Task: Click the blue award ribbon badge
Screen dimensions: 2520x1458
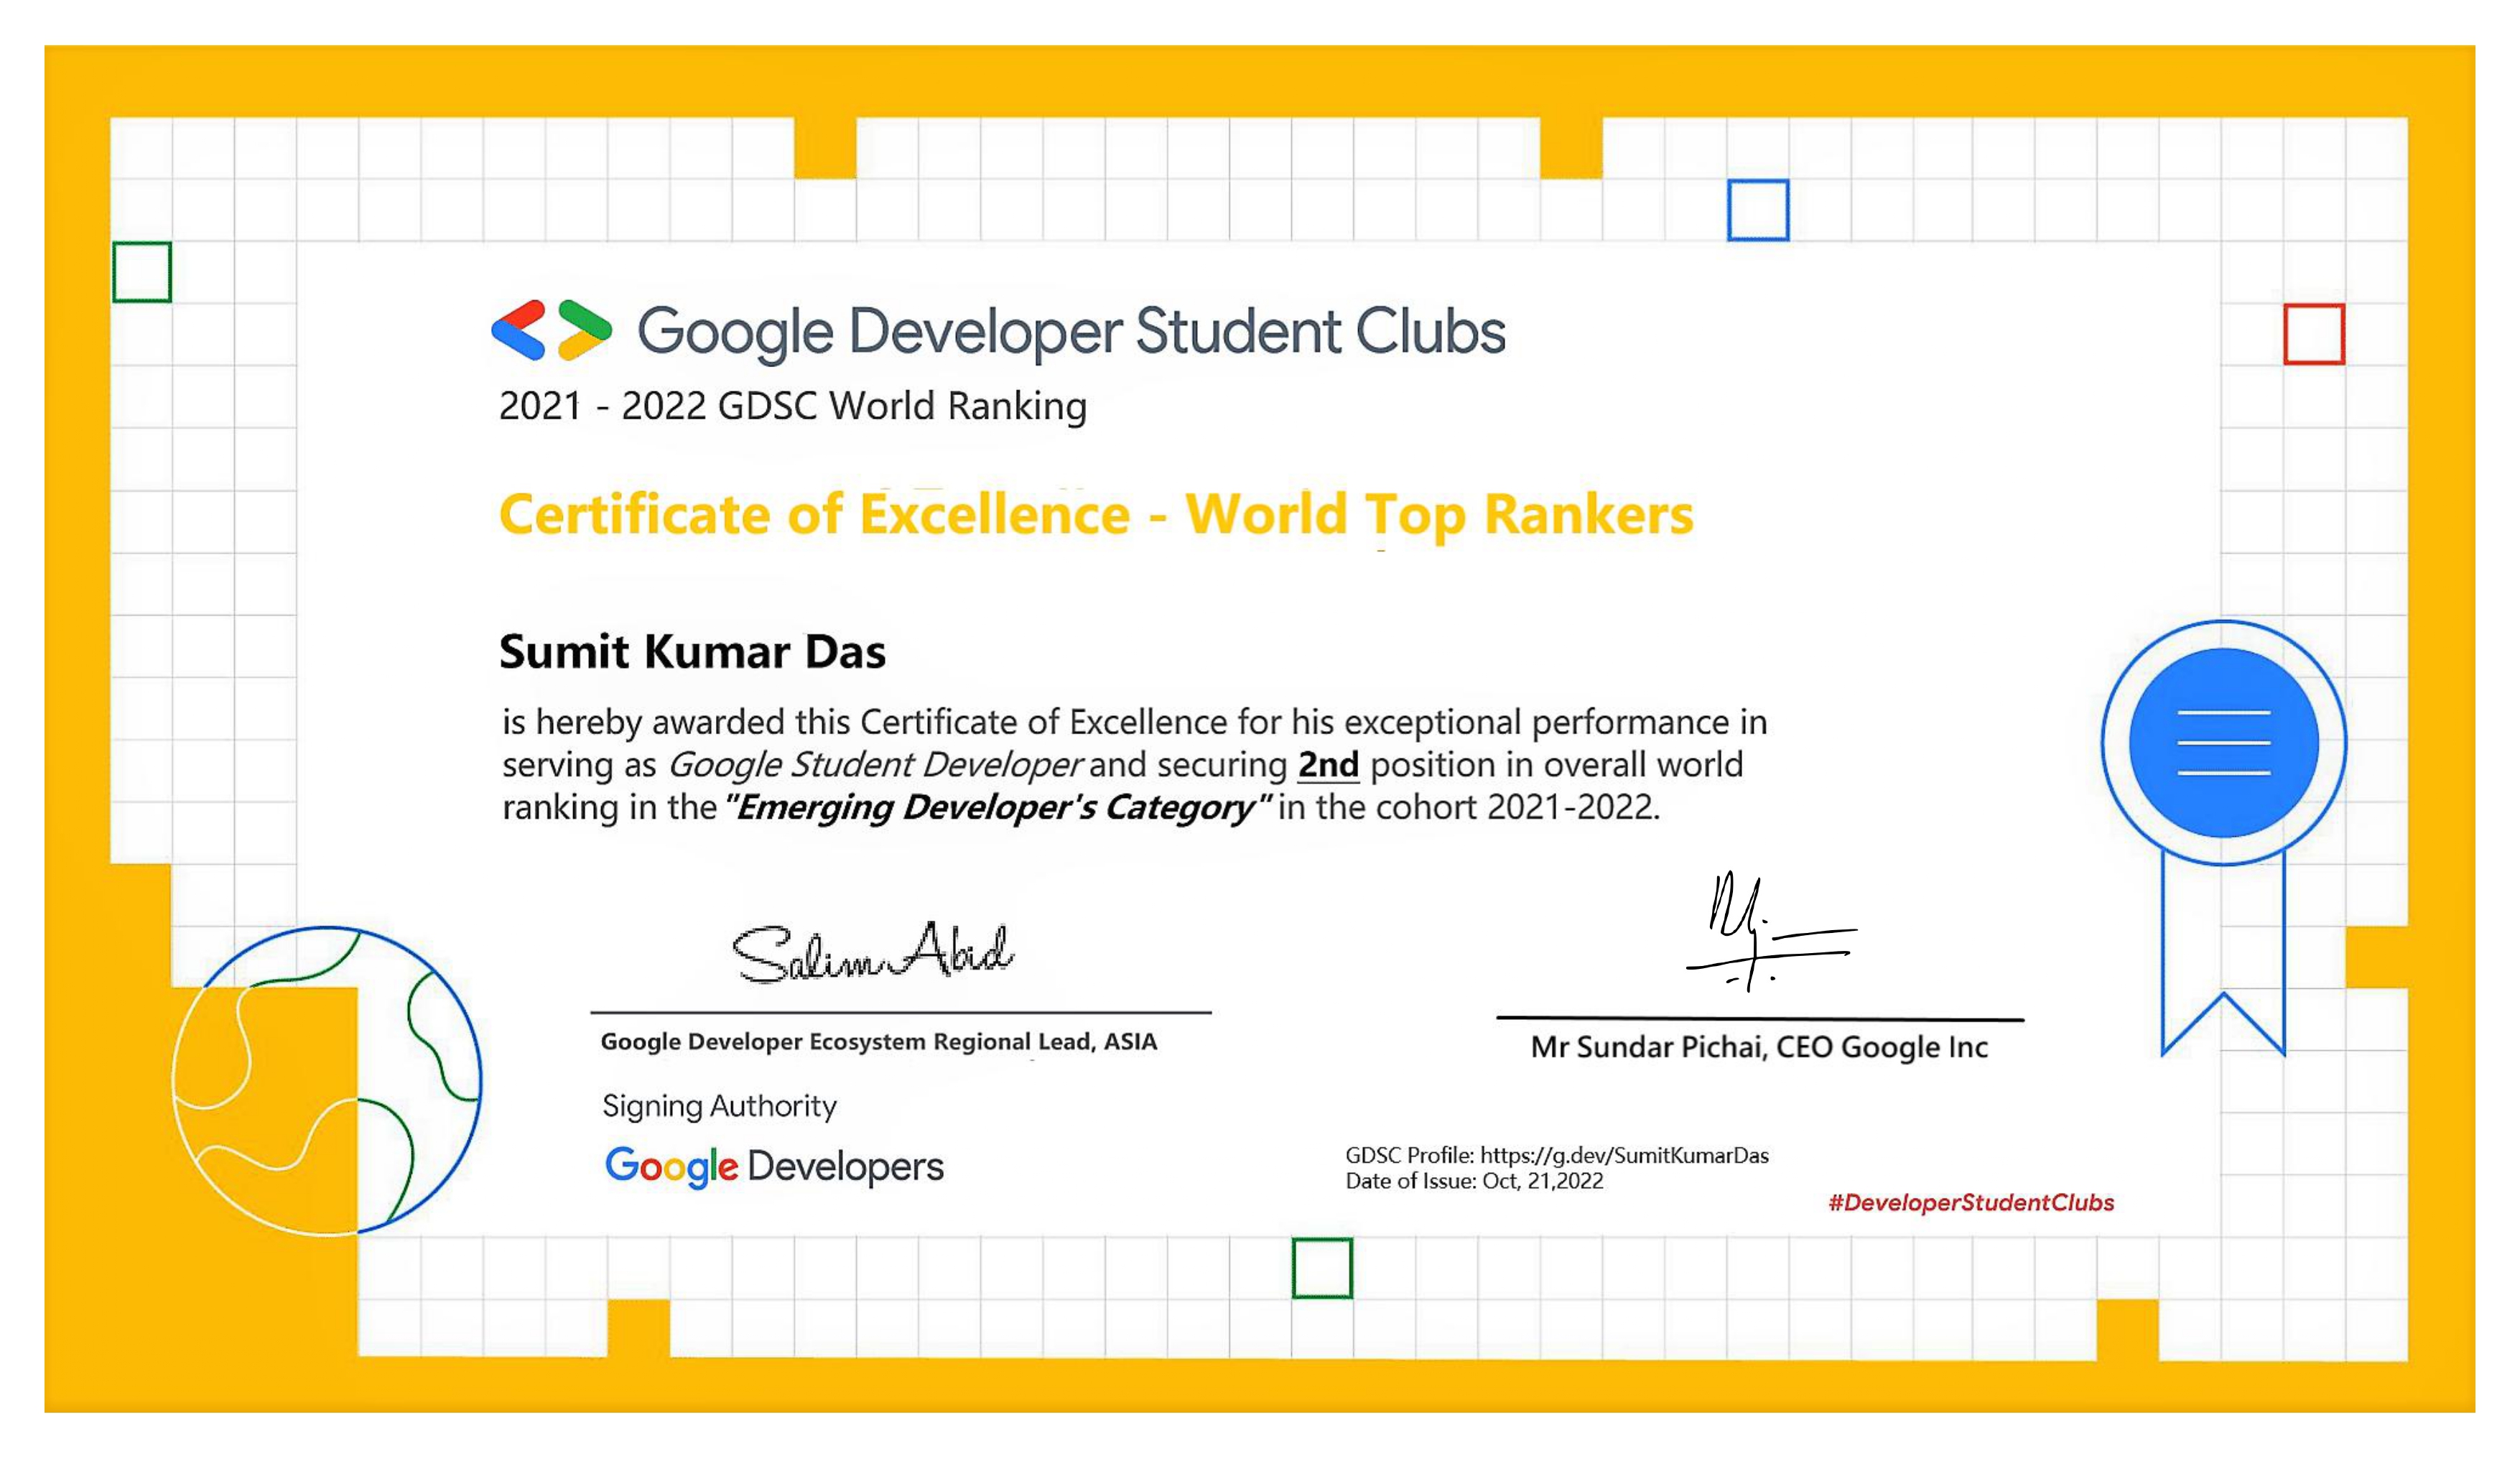Action: pyautogui.click(x=2223, y=743)
